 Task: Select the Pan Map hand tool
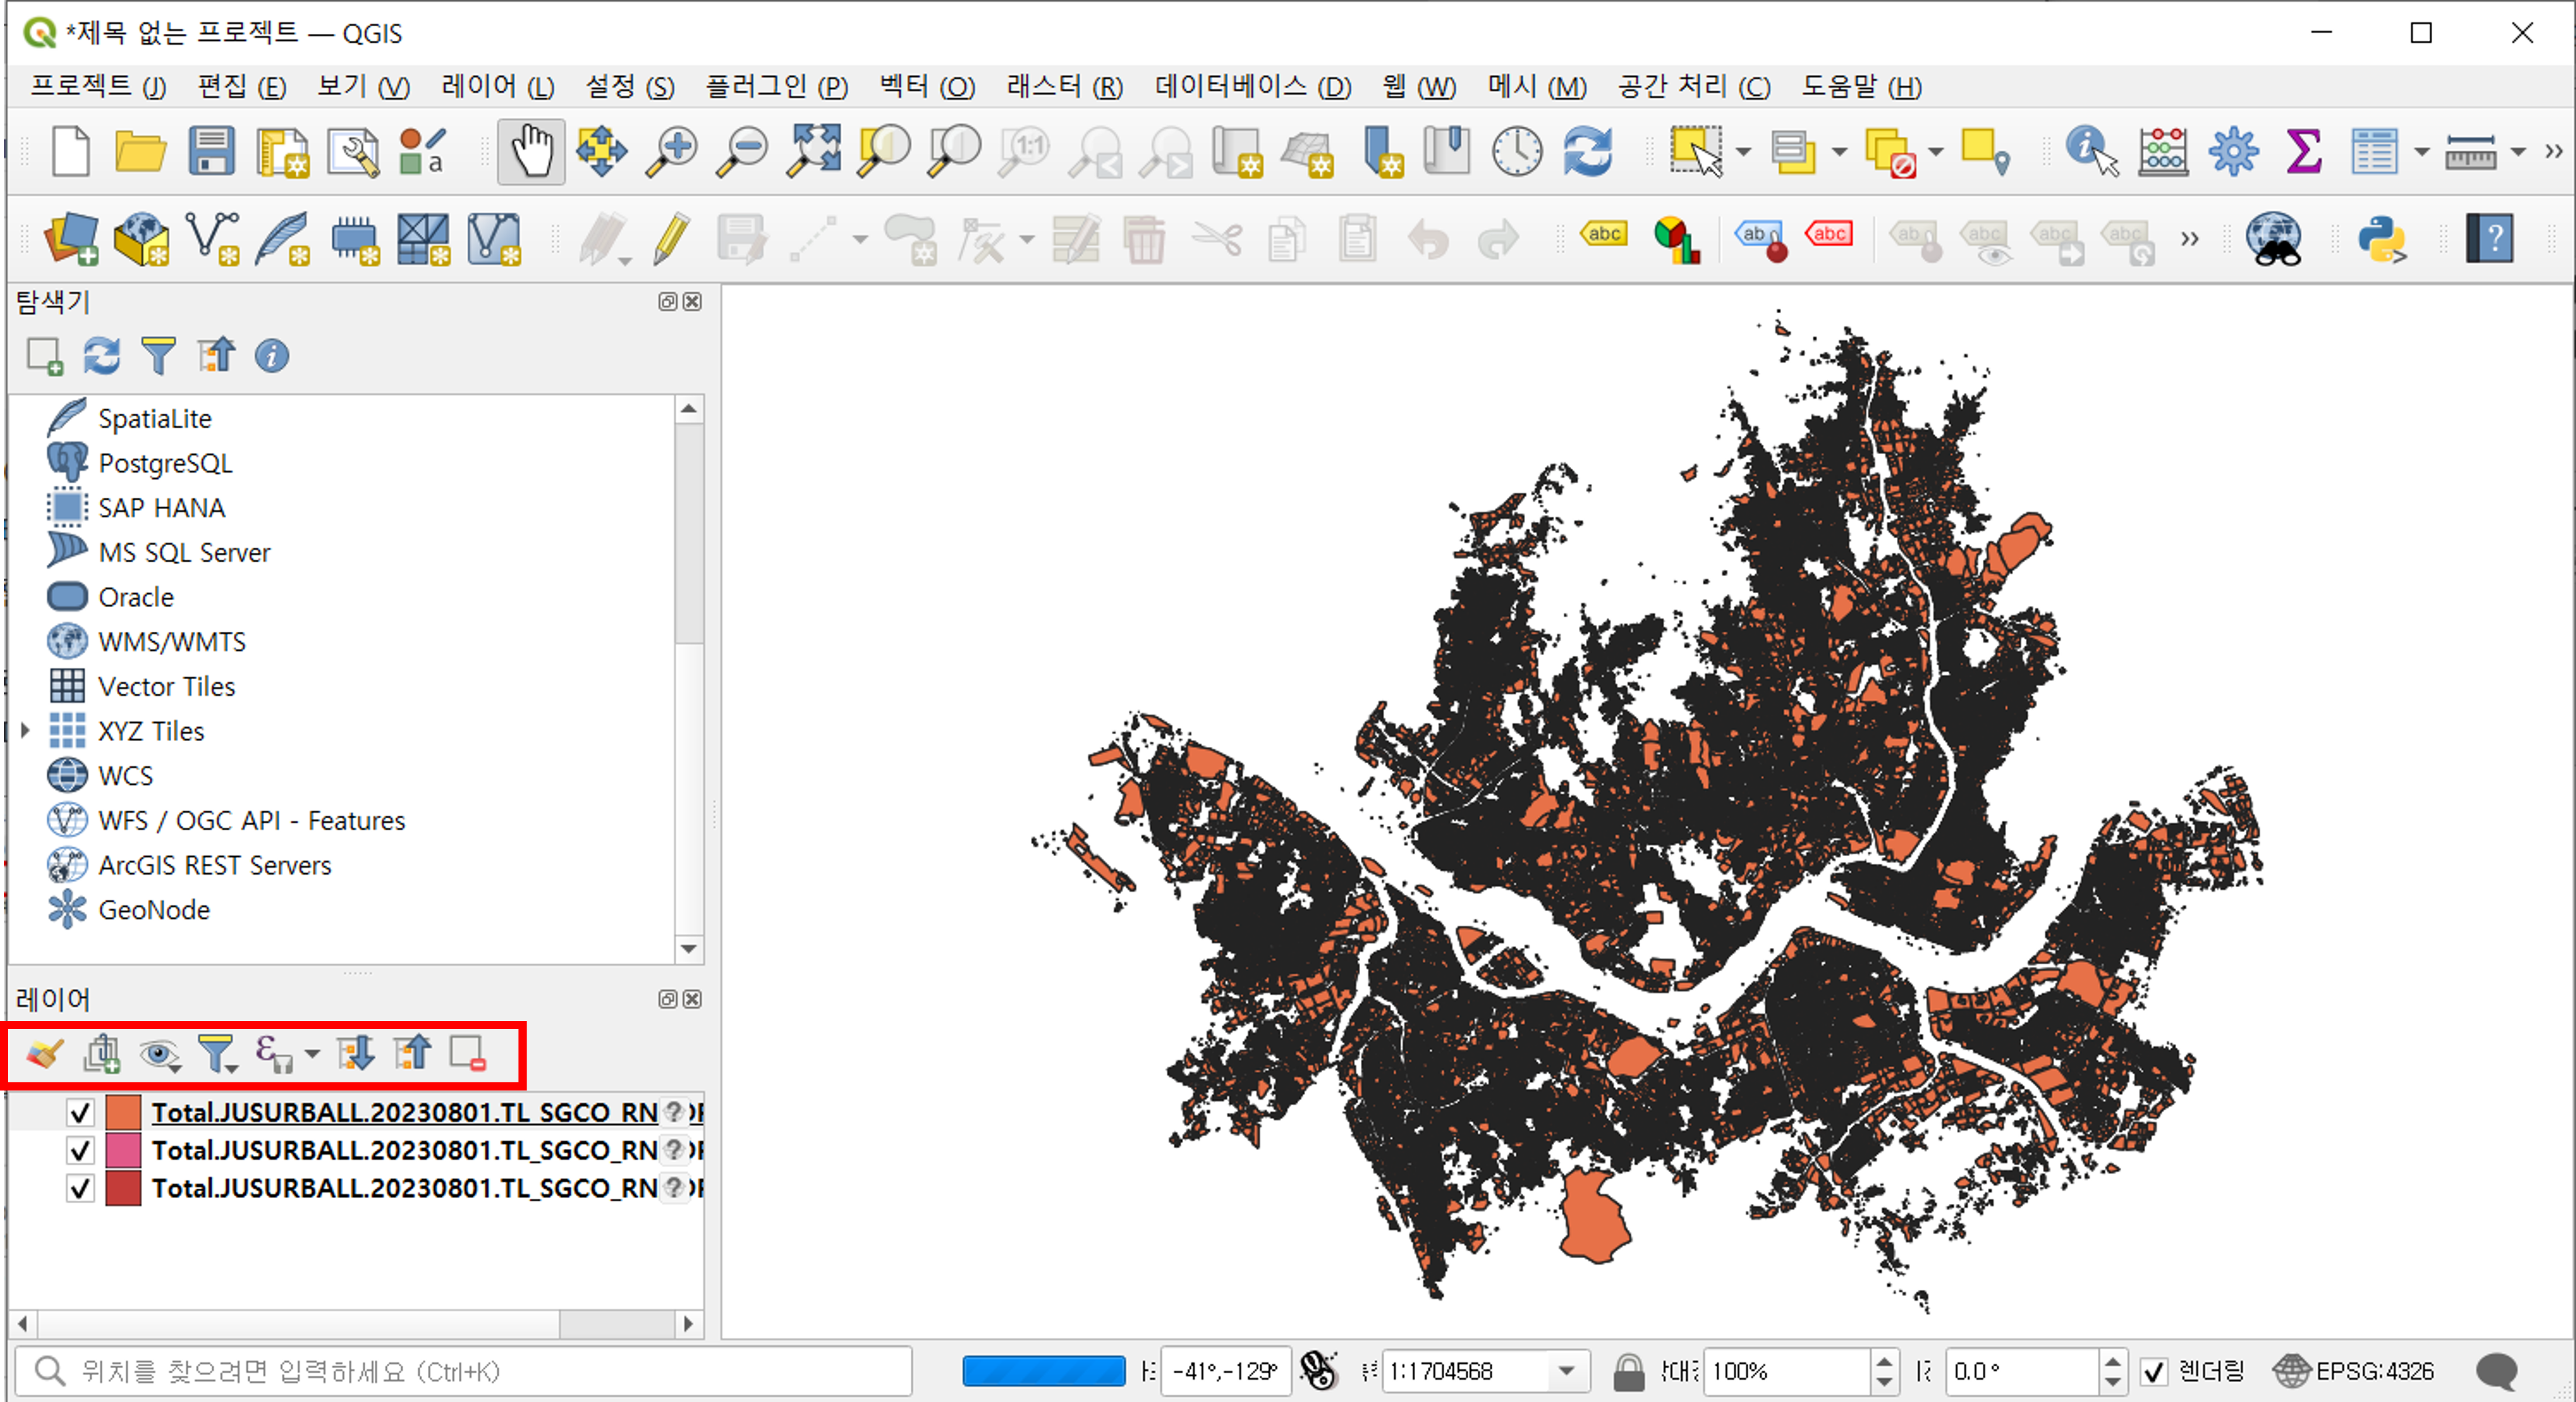click(x=530, y=152)
